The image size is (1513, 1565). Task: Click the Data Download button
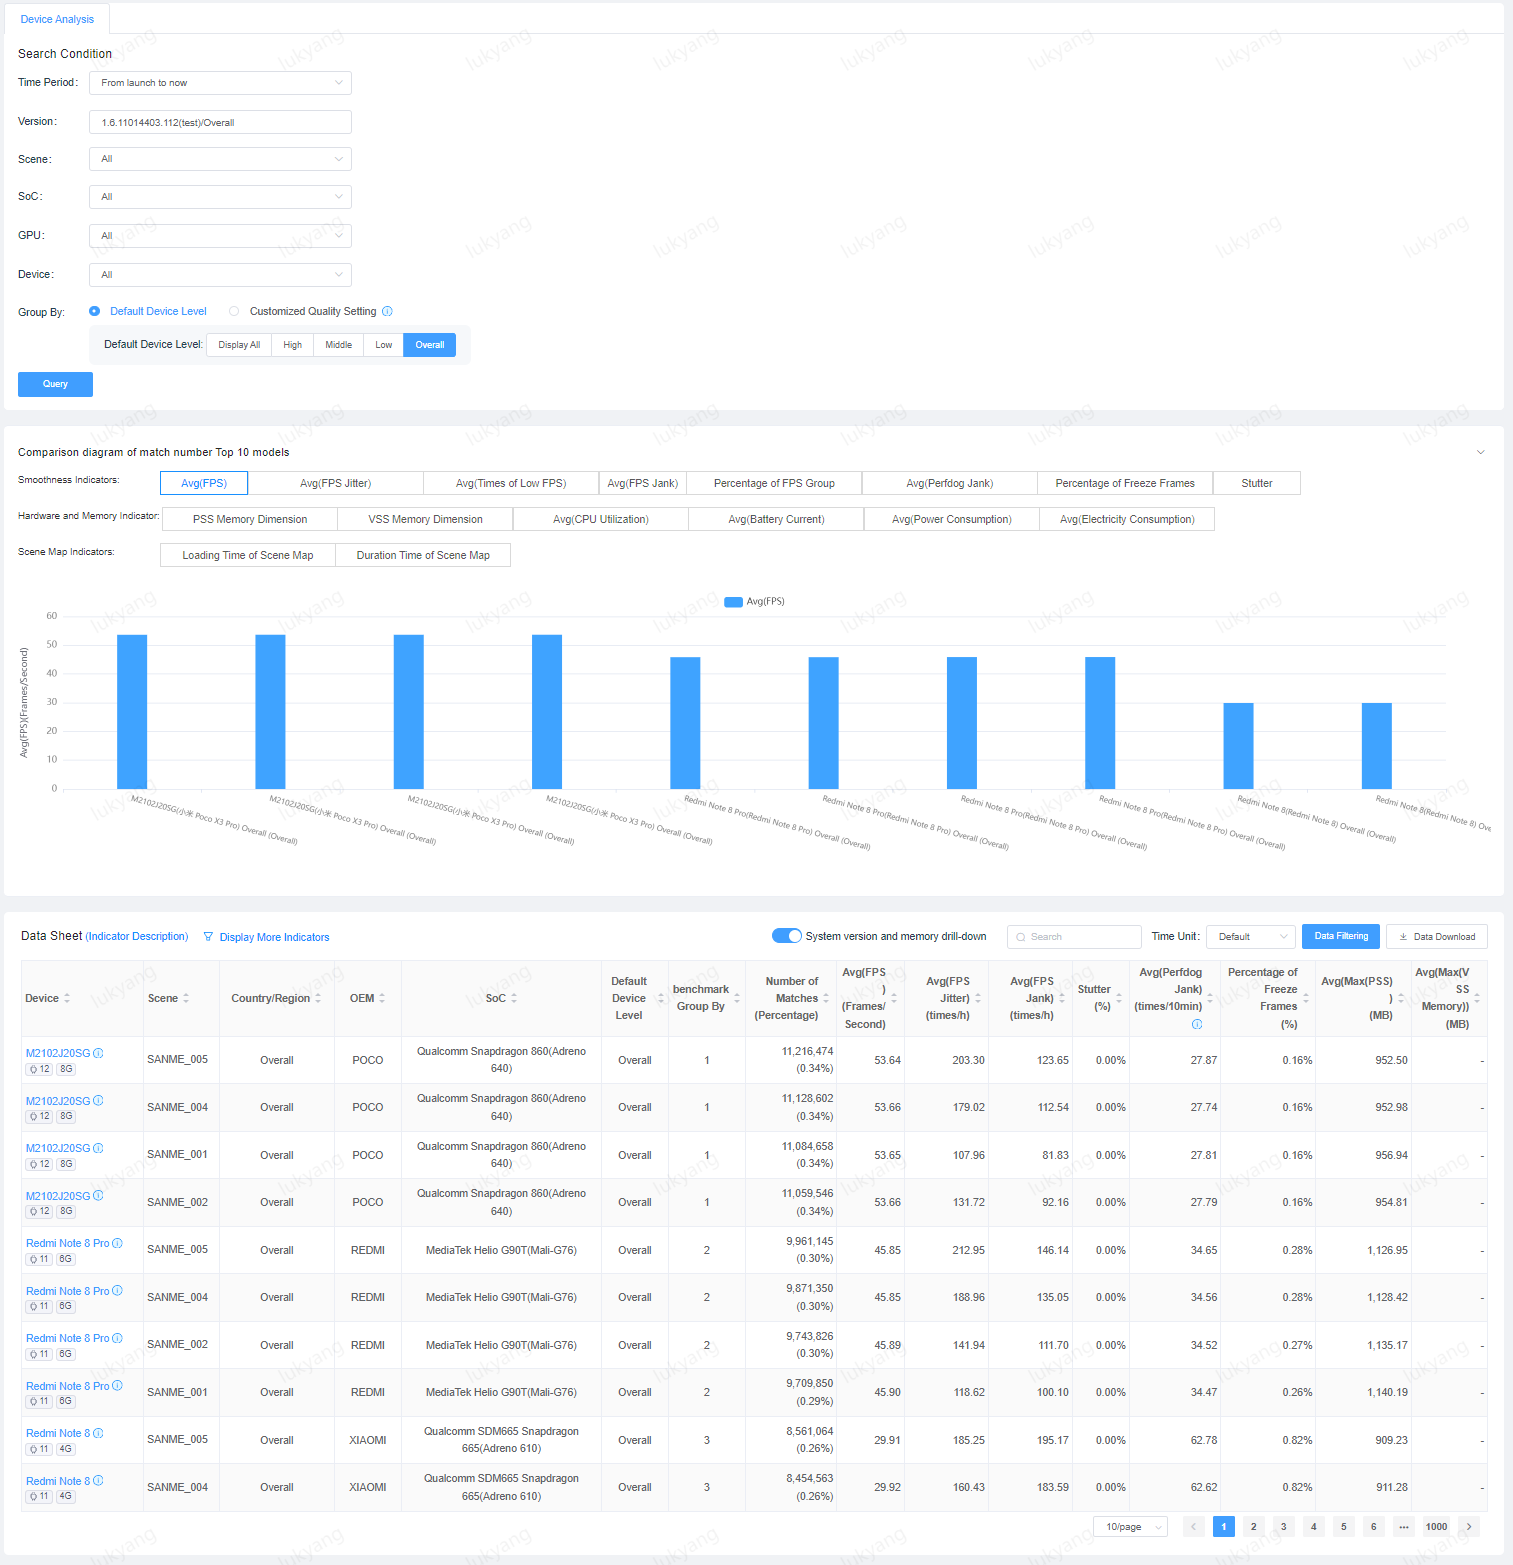coord(1436,937)
